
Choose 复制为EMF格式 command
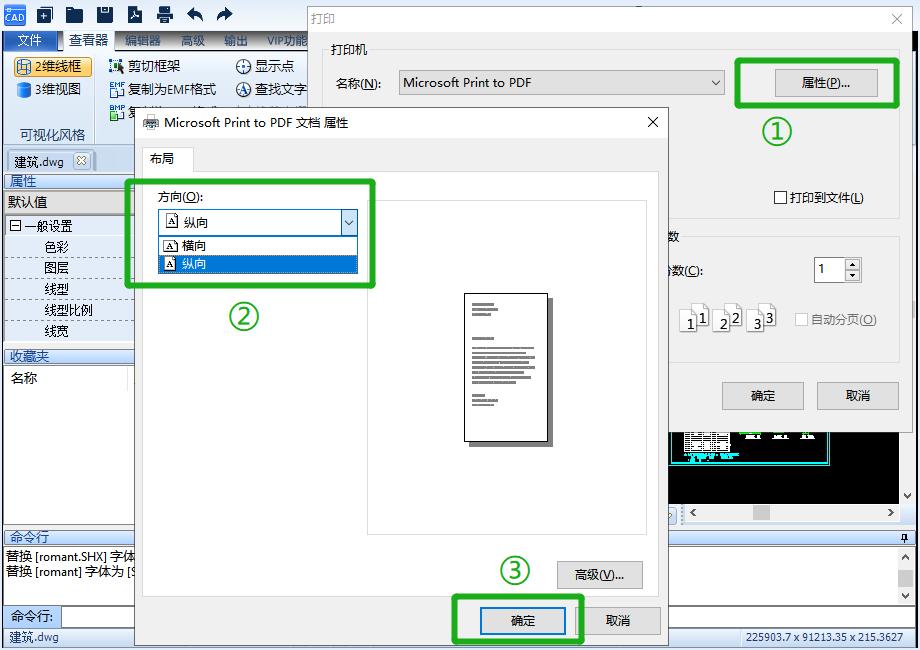(163, 89)
